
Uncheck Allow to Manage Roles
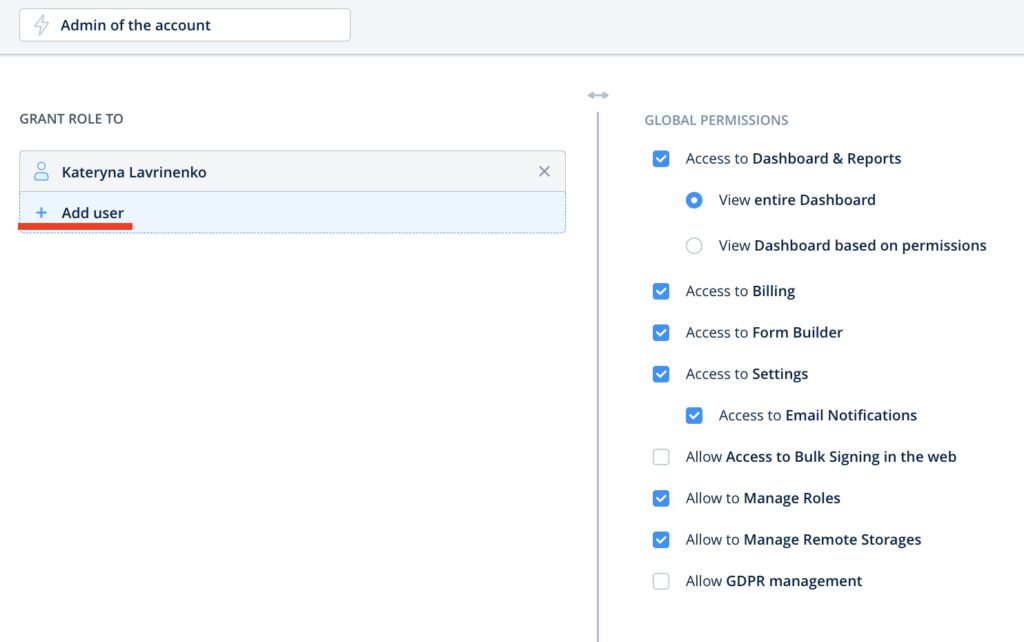[661, 498]
